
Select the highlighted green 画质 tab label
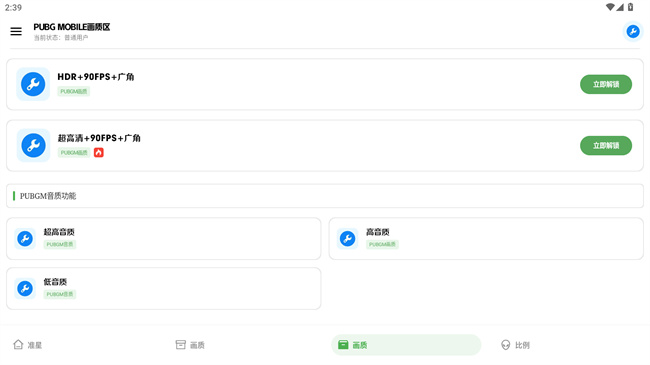(360, 345)
